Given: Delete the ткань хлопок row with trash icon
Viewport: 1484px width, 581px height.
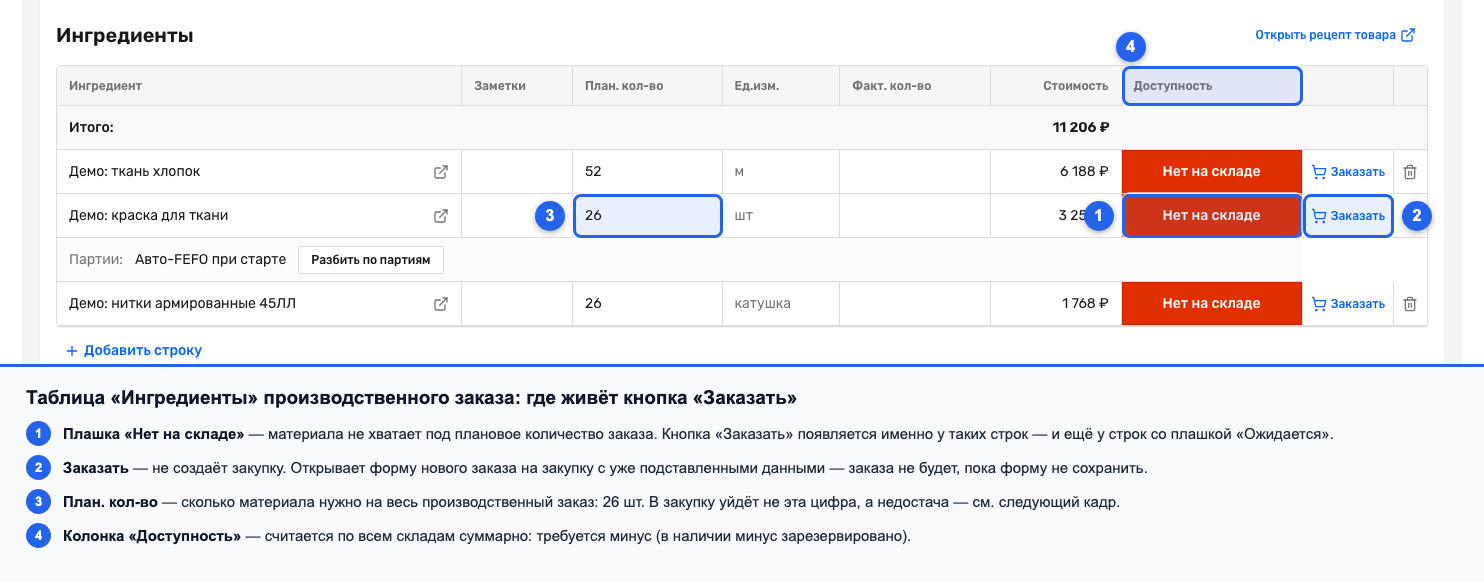Looking at the screenshot, I should click(1410, 172).
